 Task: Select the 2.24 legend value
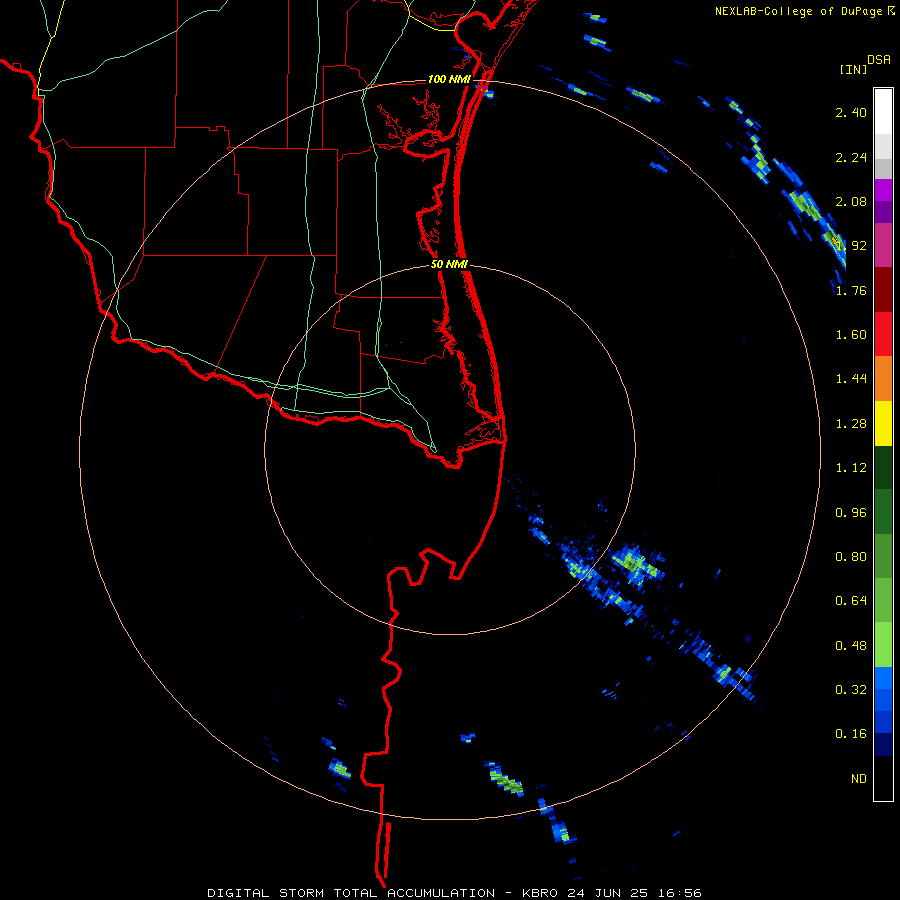point(851,157)
